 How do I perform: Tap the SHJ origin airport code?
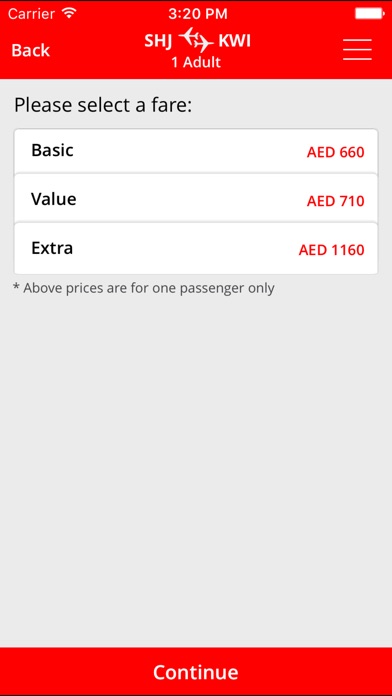158,41
